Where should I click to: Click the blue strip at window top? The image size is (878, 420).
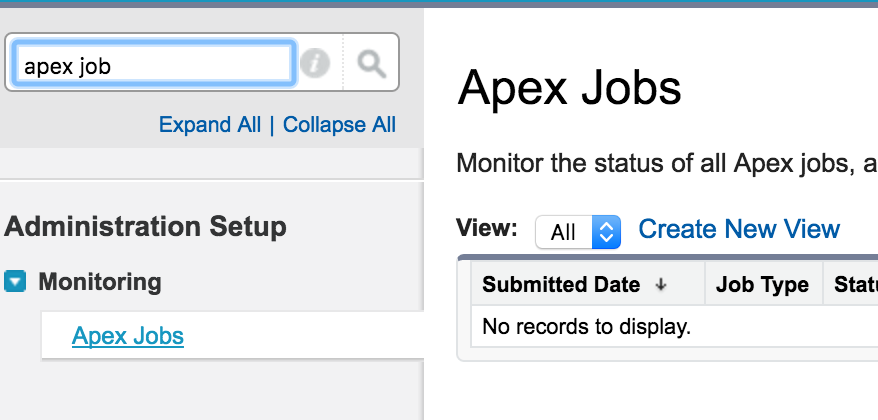point(439,3)
